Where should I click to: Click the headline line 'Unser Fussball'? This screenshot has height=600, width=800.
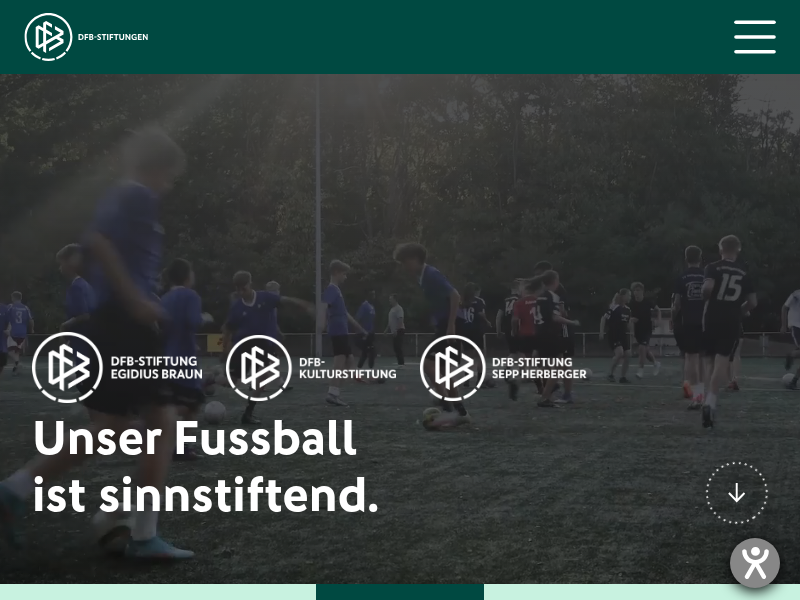tap(194, 438)
